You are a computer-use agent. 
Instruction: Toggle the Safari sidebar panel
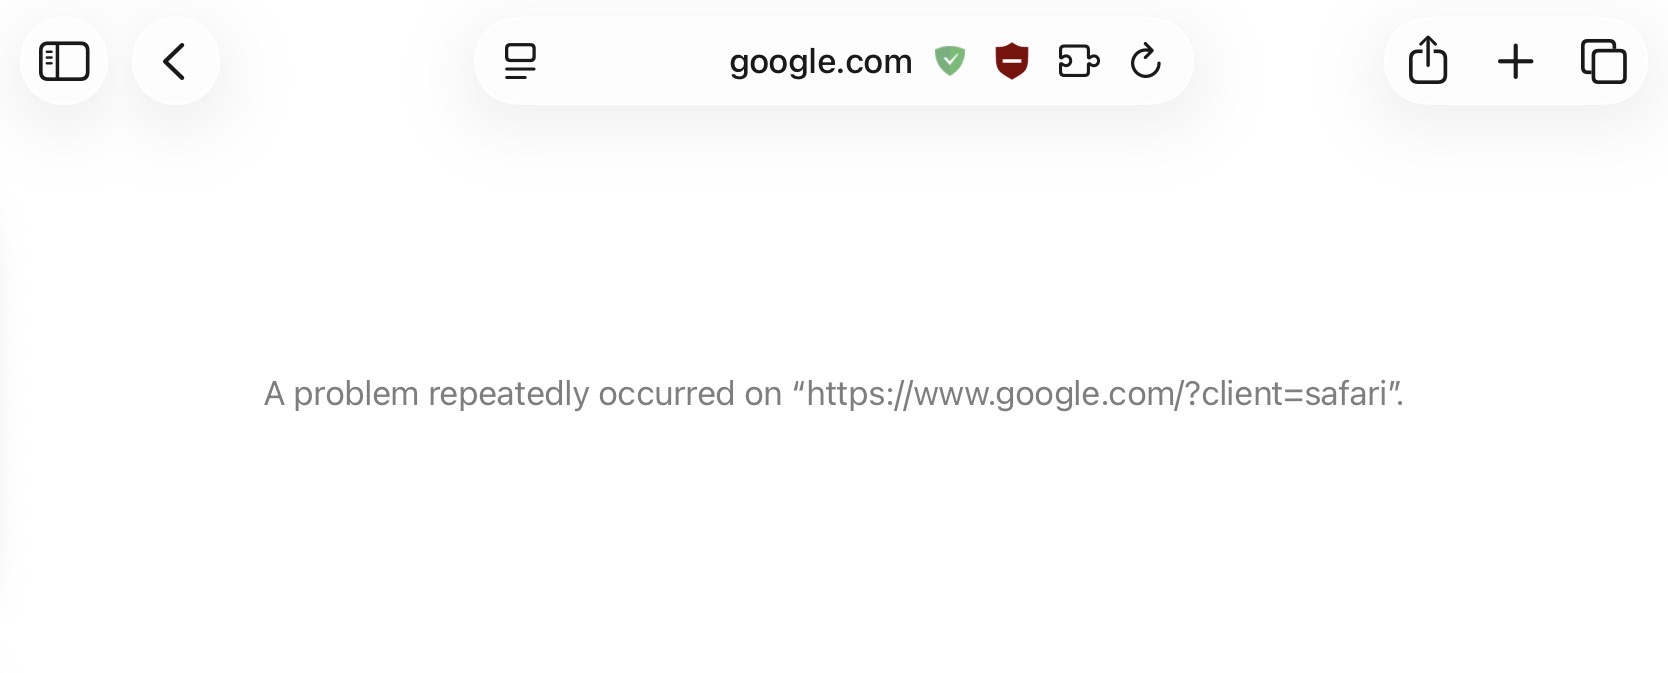click(x=64, y=62)
